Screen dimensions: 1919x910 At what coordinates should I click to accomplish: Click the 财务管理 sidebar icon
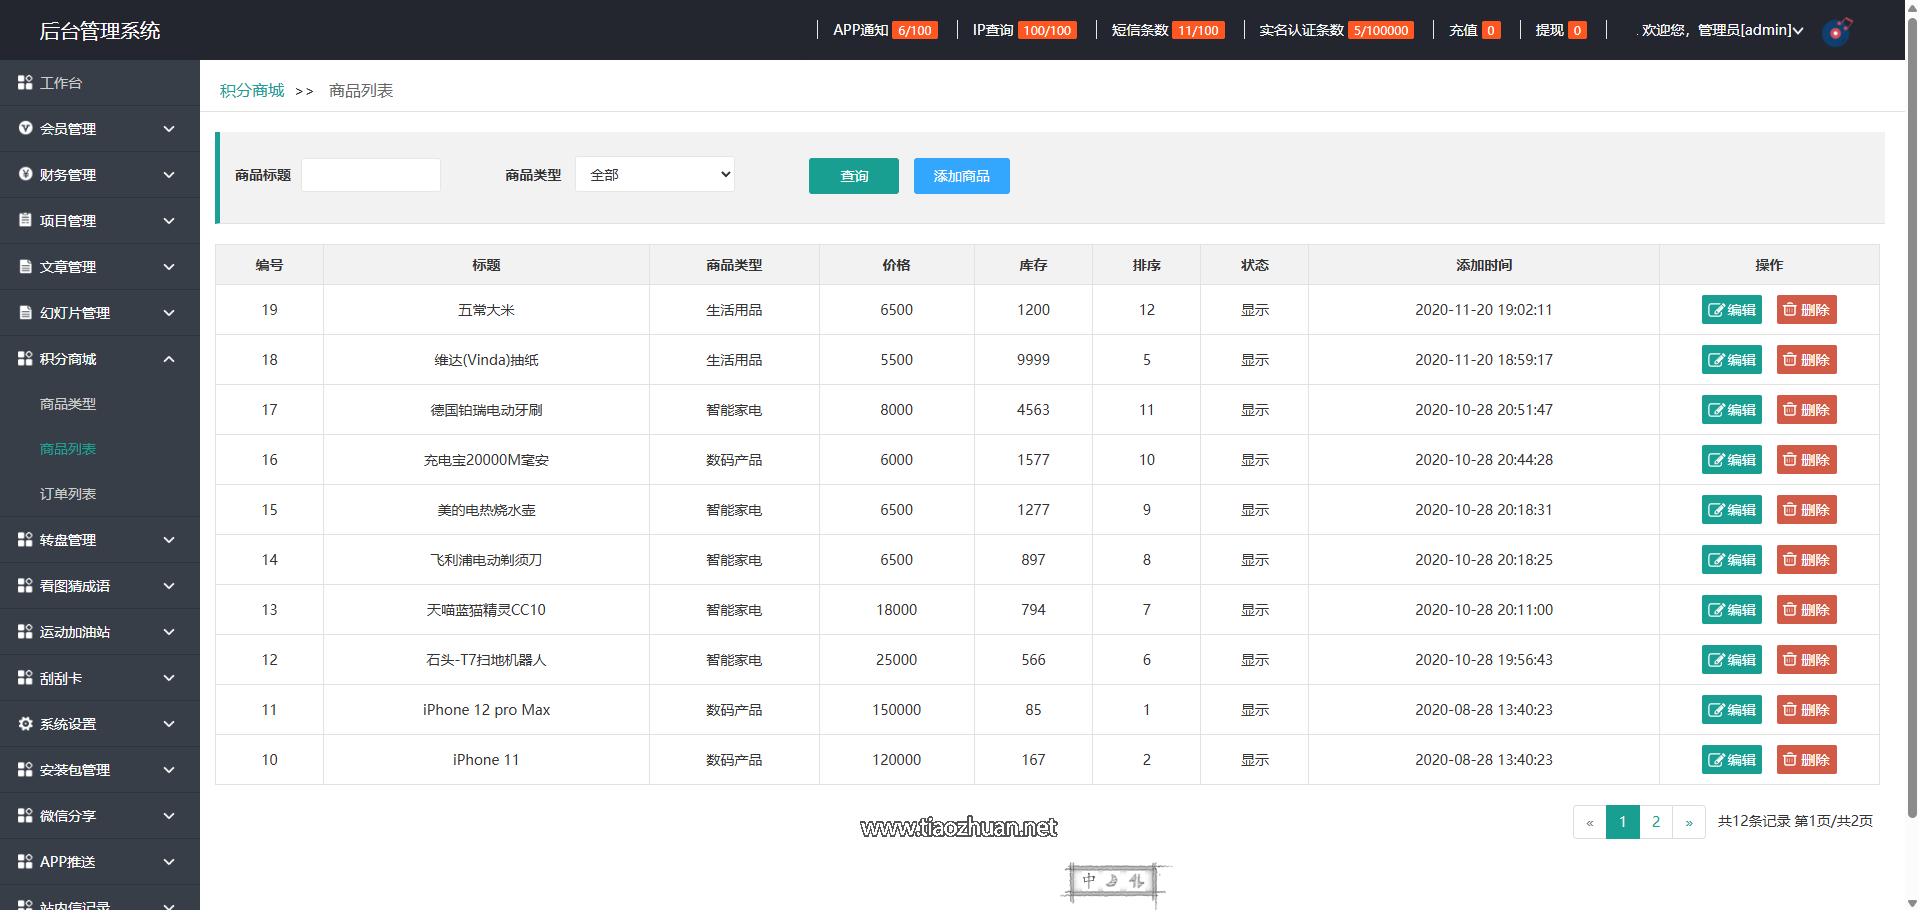25,175
